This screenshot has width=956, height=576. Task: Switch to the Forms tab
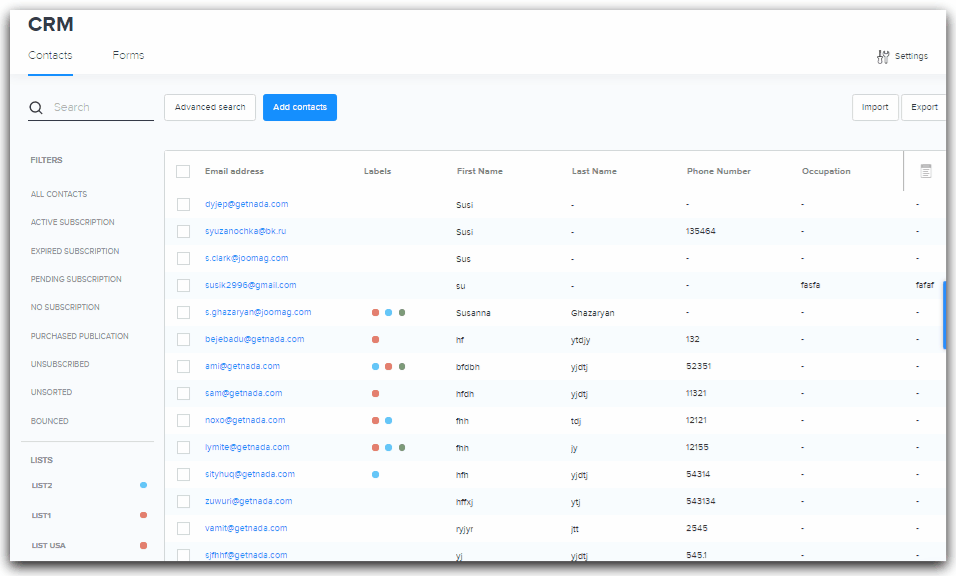(x=128, y=55)
